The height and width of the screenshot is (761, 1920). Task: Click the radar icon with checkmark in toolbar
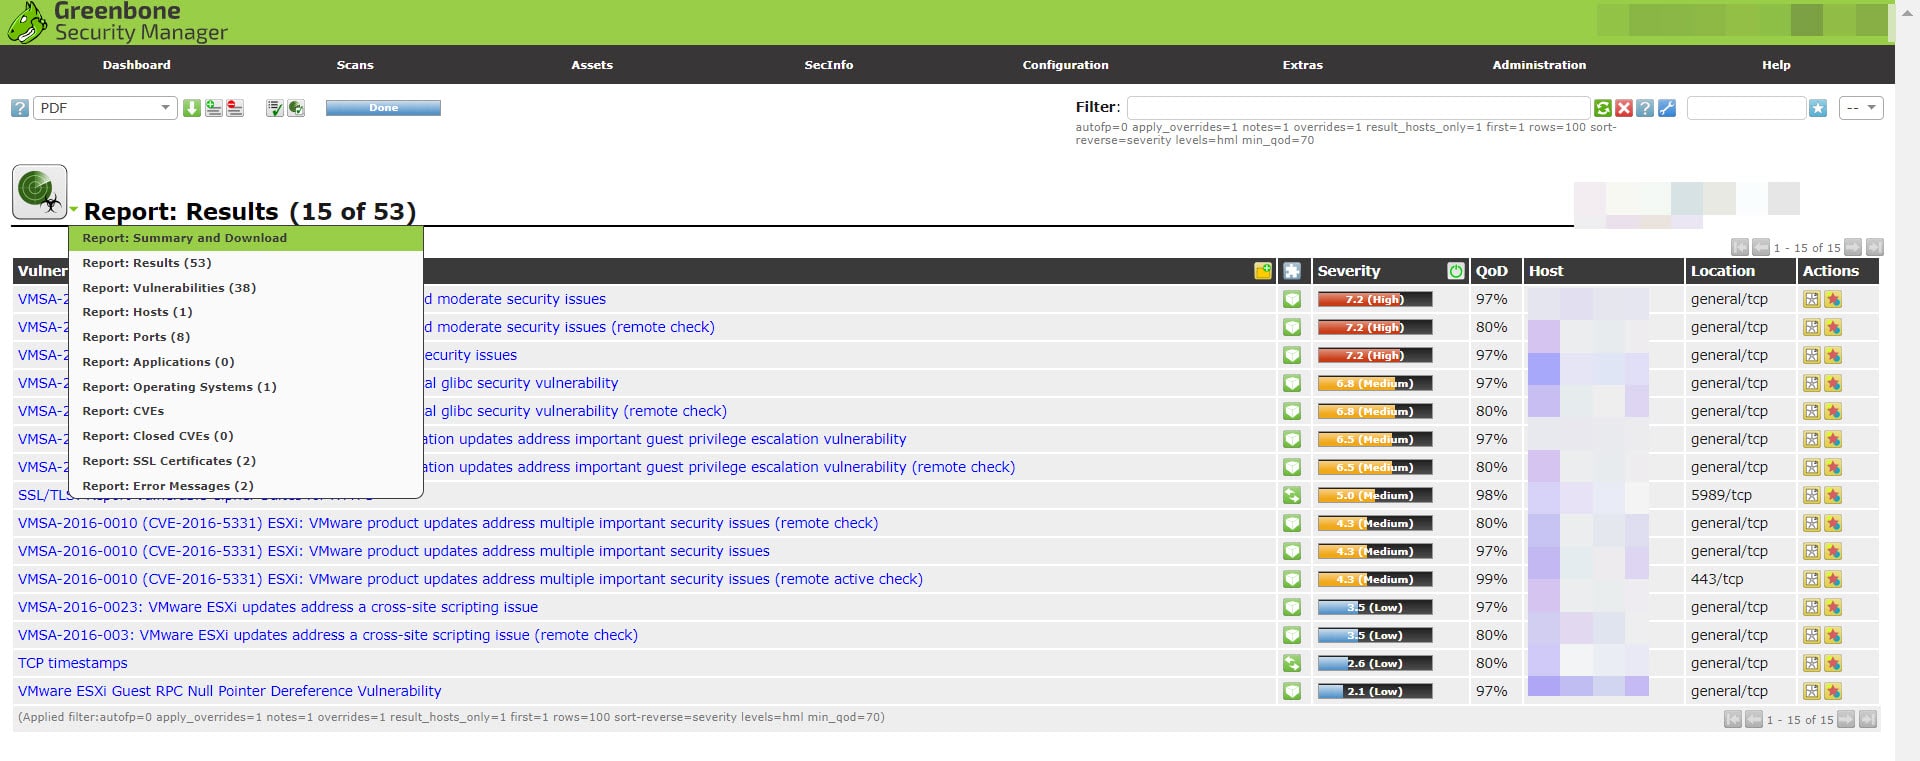pos(296,108)
